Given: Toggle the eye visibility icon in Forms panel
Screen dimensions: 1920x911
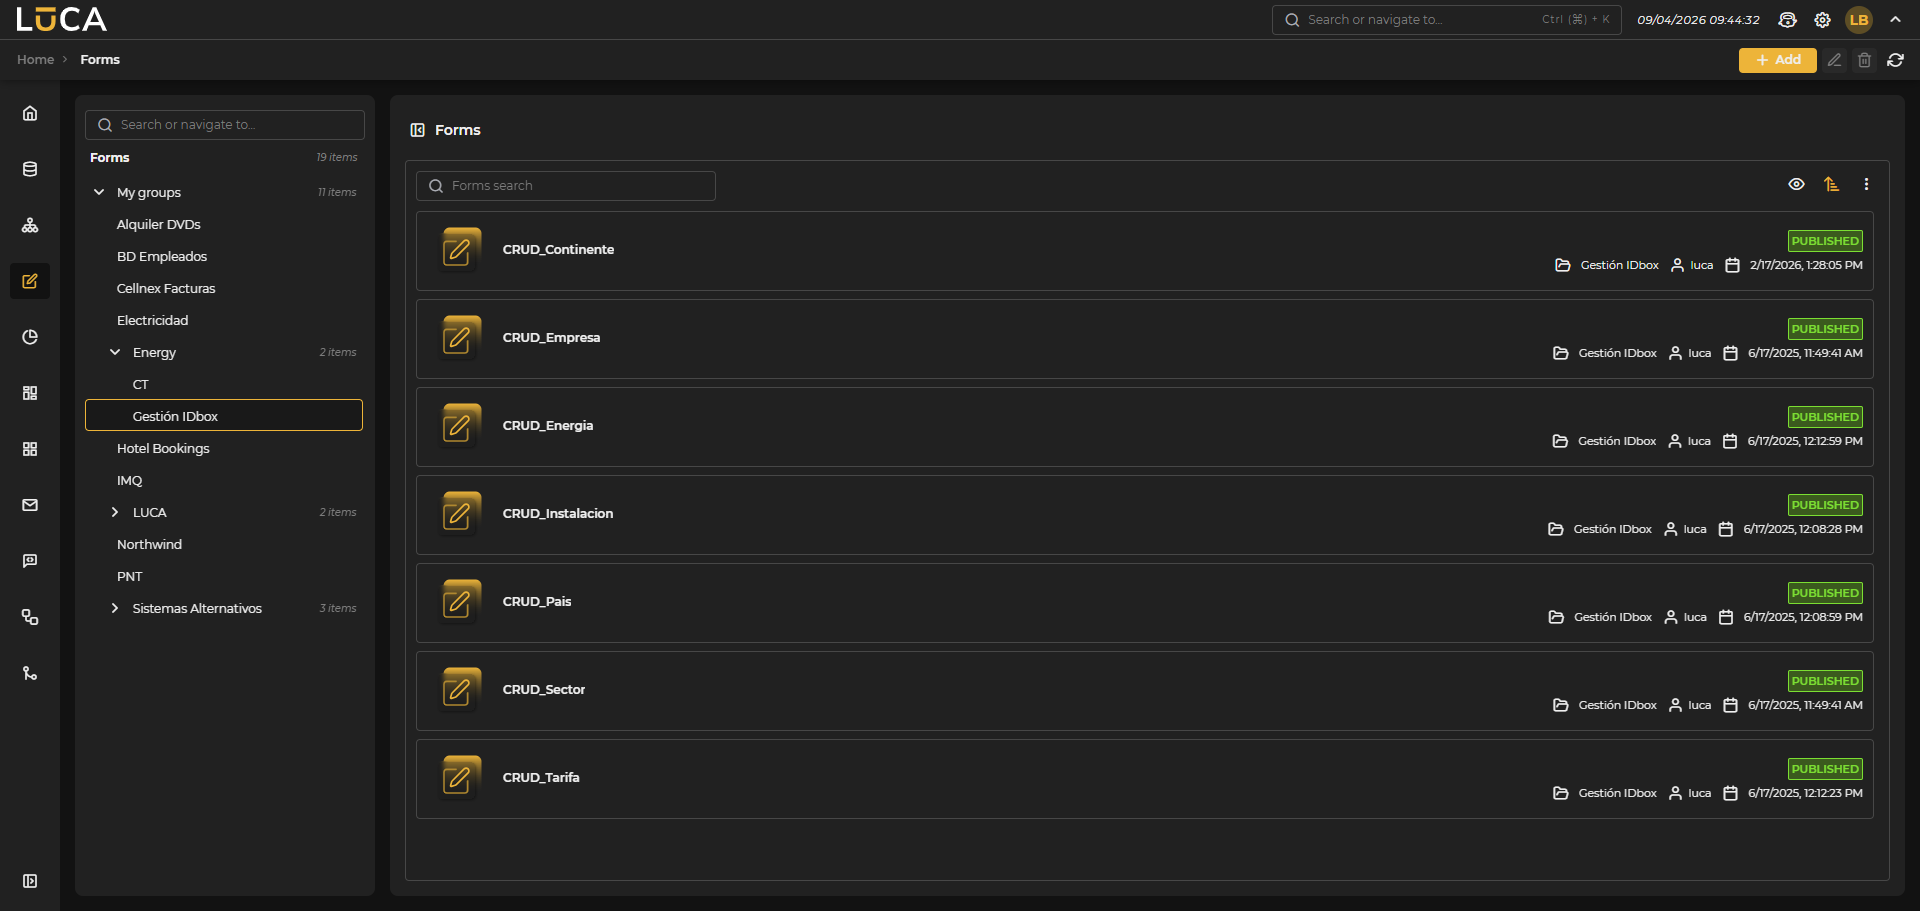Looking at the screenshot, I should click(x=1796, y=184).
